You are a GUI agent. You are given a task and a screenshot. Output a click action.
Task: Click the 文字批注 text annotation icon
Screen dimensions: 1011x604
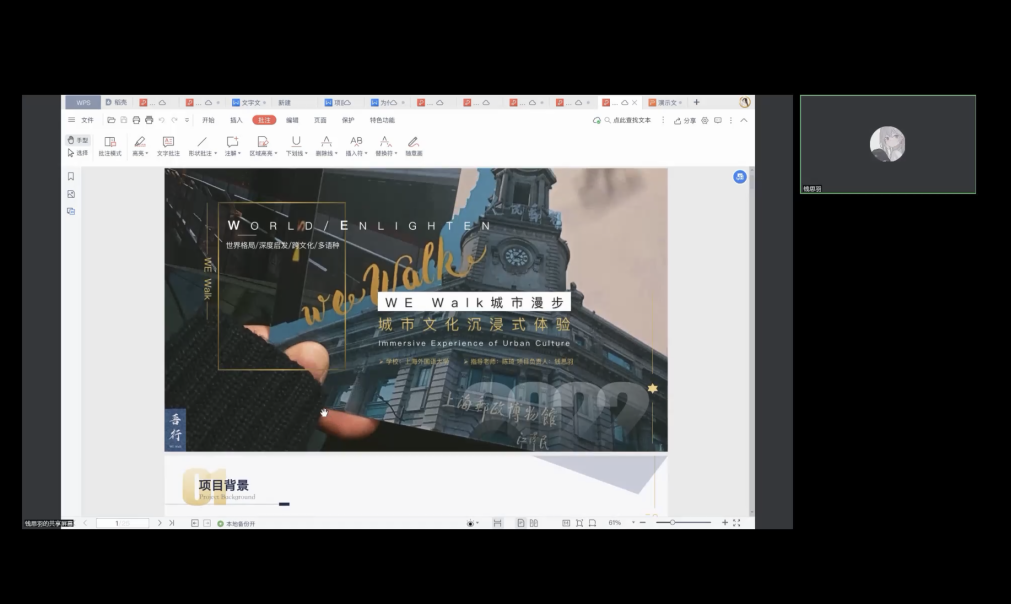click(168, 146)
